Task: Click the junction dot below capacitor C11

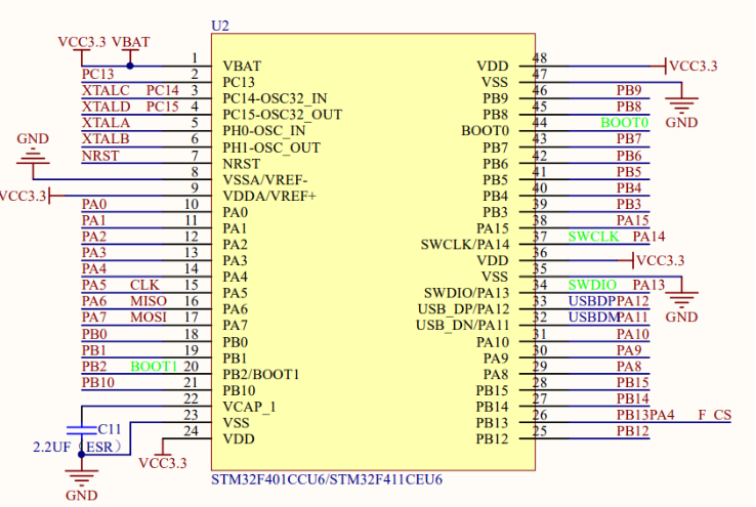Action: [81, 454]
